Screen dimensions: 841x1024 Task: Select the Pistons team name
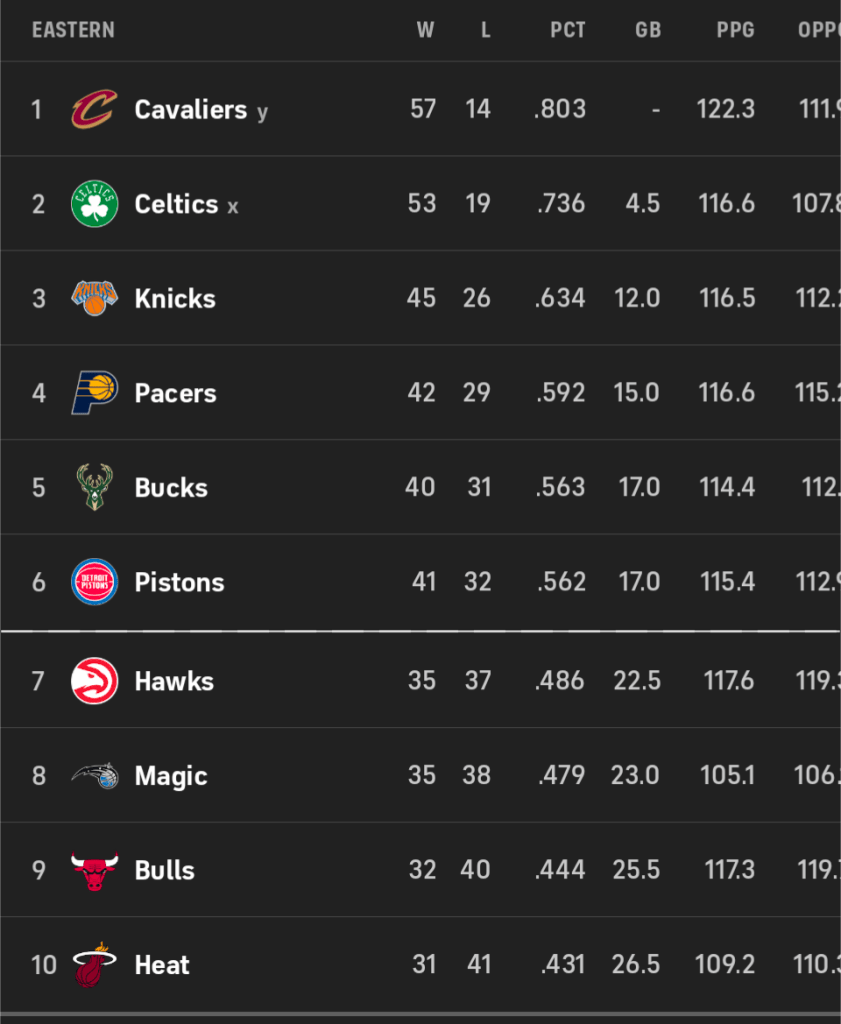tap(179, 582)
